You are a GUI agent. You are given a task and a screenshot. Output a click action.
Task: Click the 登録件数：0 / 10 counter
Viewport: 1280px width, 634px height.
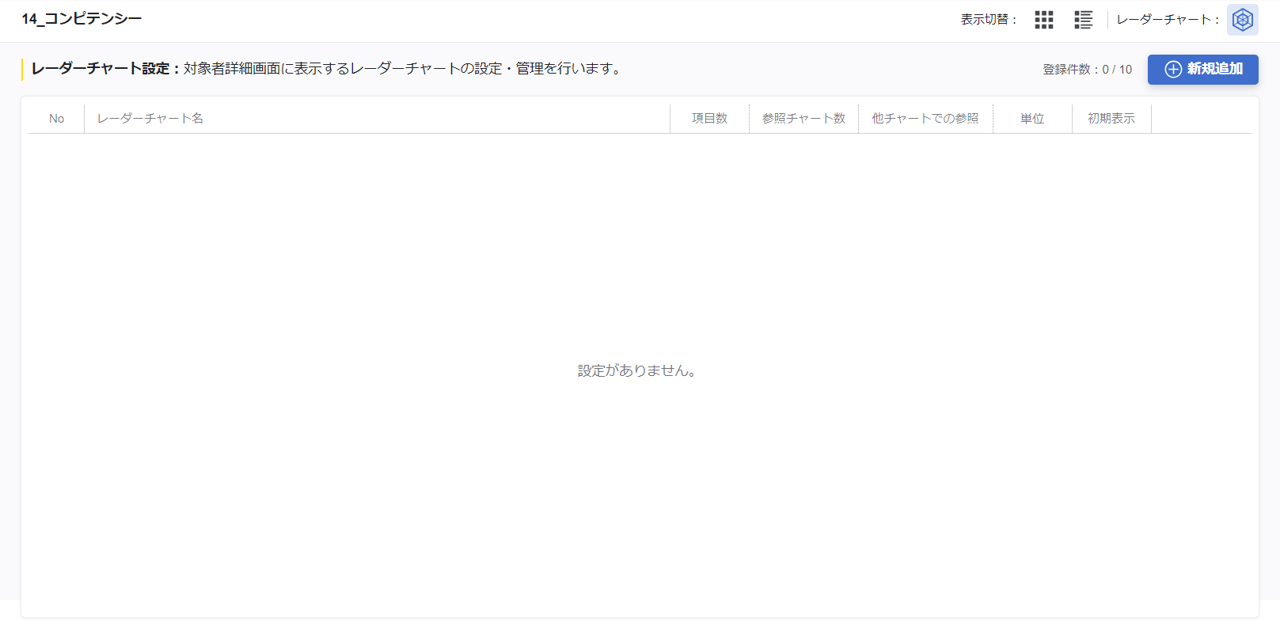pos(1087,69)
